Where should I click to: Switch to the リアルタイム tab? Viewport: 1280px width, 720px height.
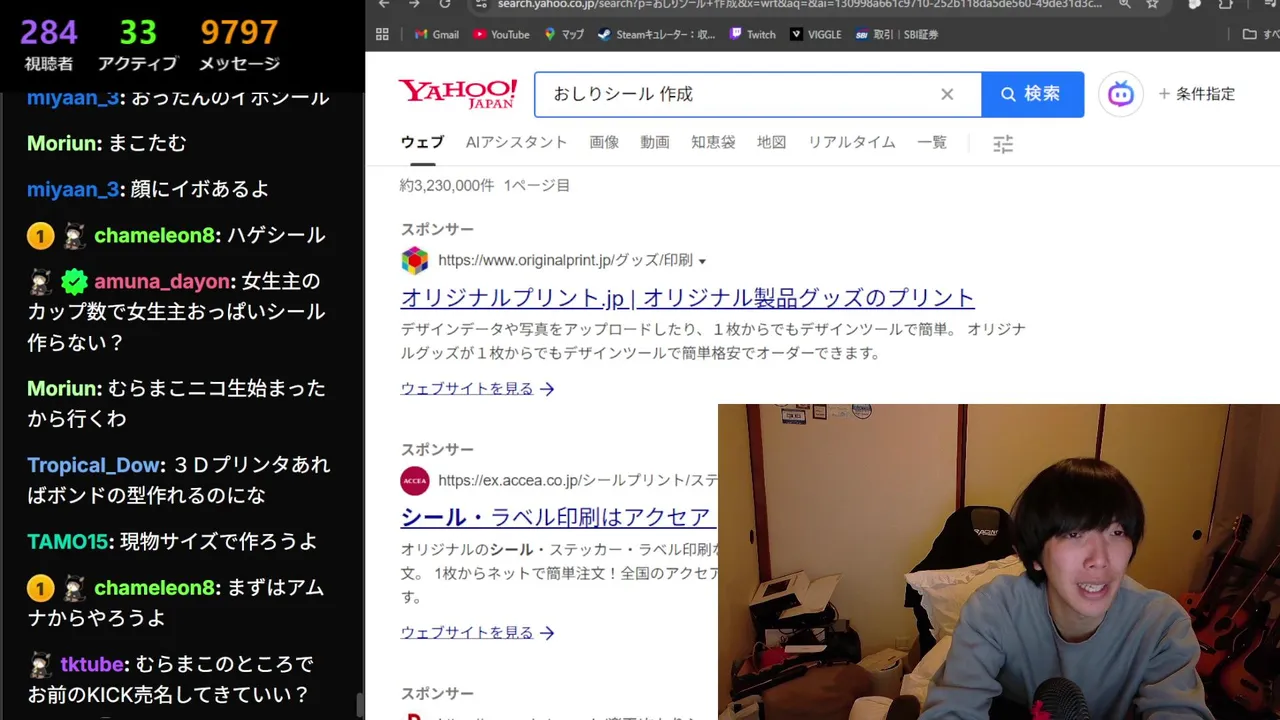pyautogui.click(x=851, y=142)
